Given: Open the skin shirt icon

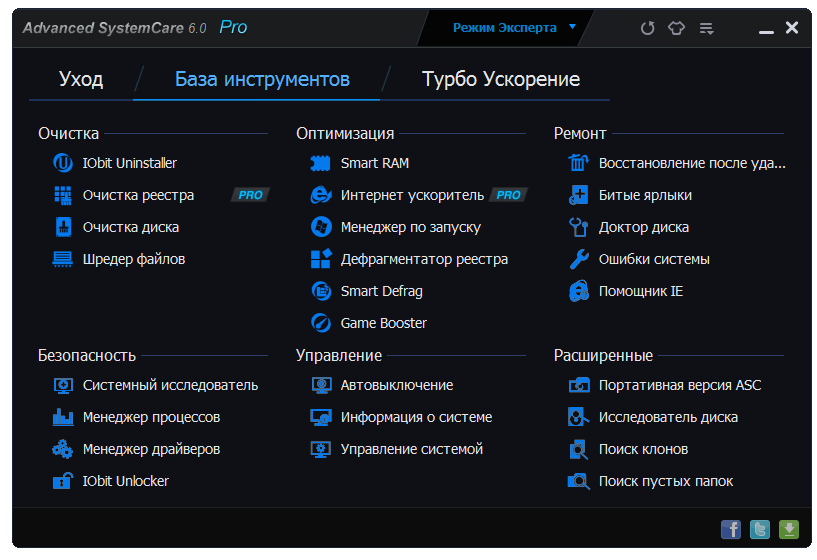Looking at the screenshot, I should tap(677, 28).
